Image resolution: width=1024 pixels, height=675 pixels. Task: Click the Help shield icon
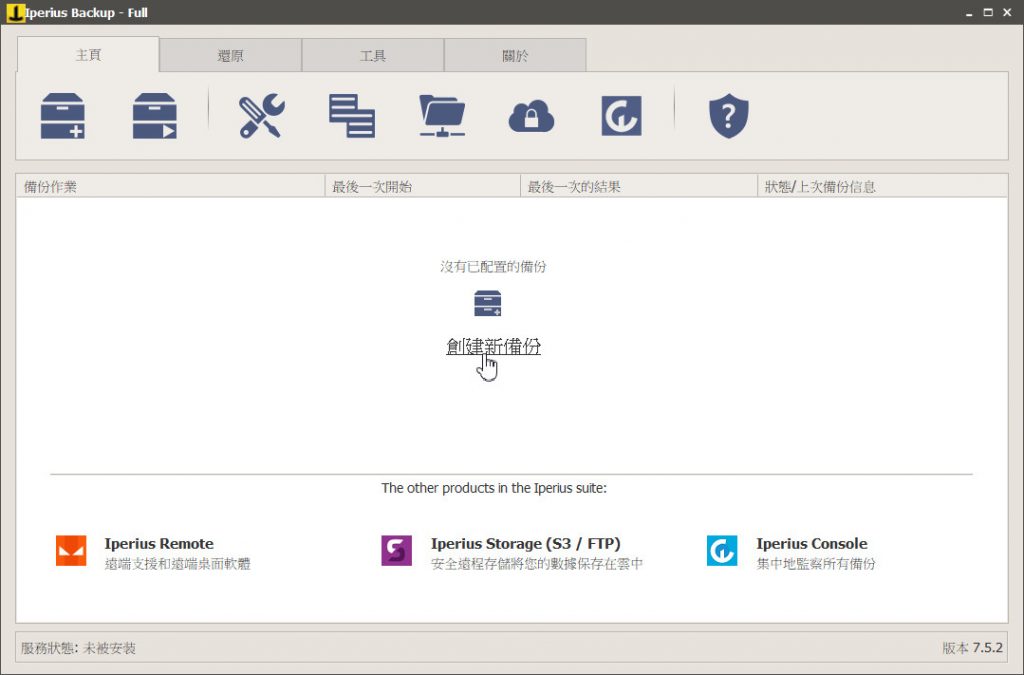coord(728,115)
